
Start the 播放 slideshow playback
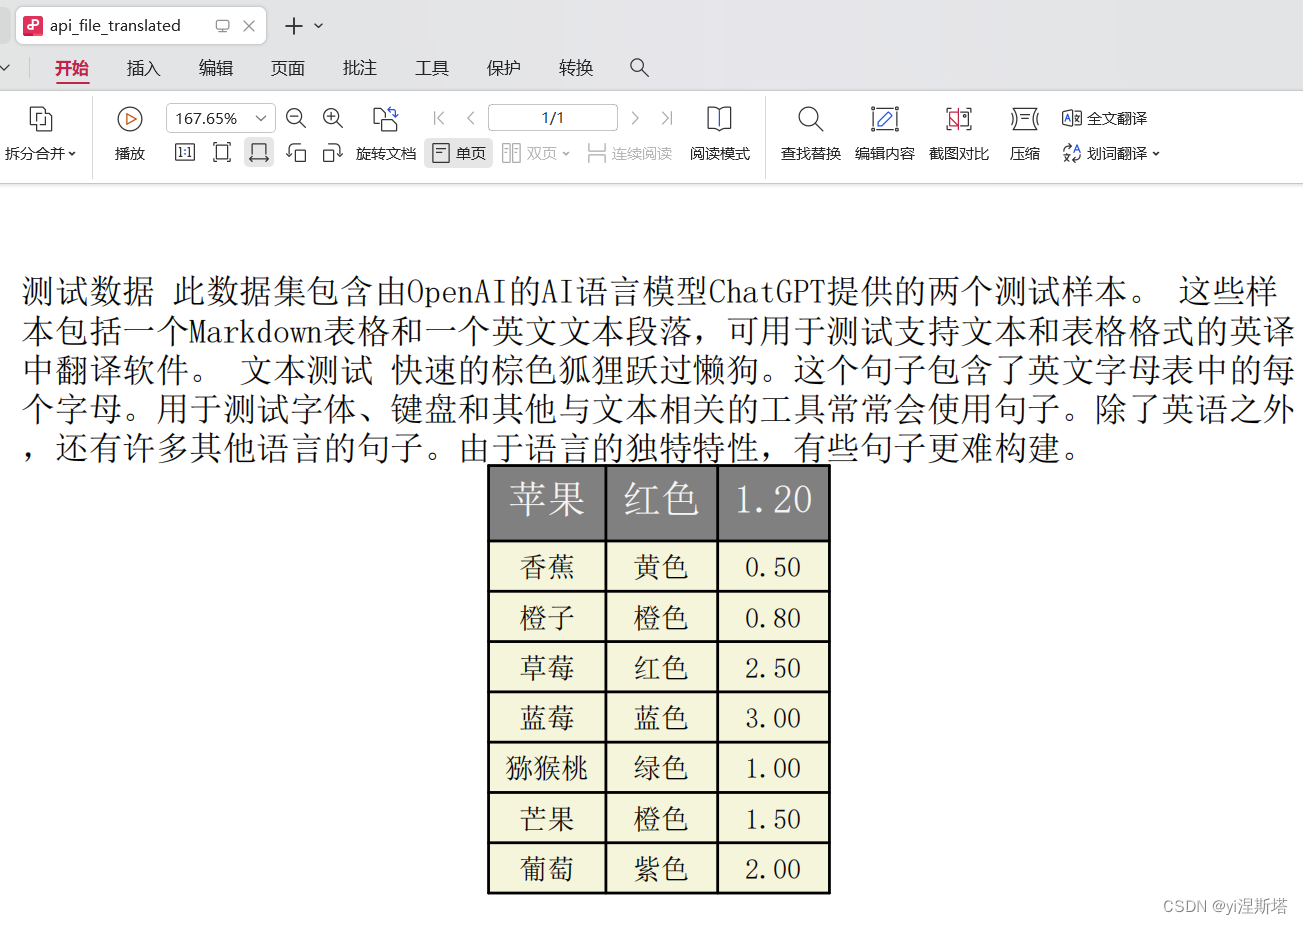coord(130,133)
